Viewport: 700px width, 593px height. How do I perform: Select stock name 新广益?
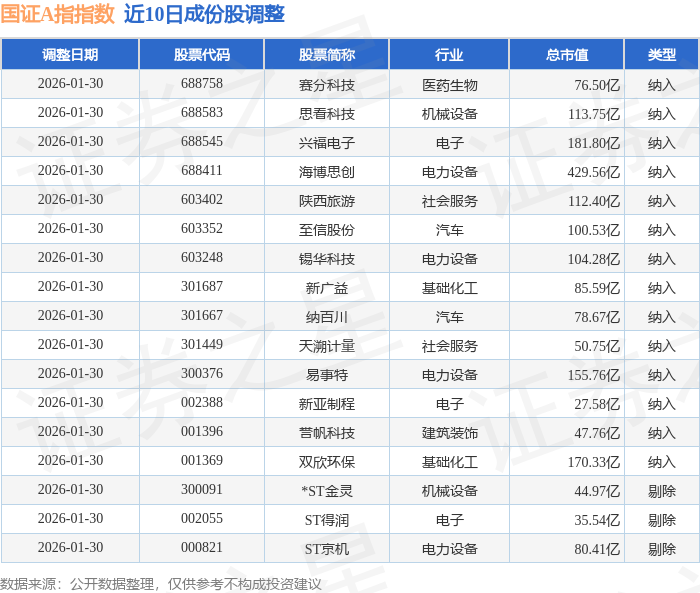click(x=327, y=288)
